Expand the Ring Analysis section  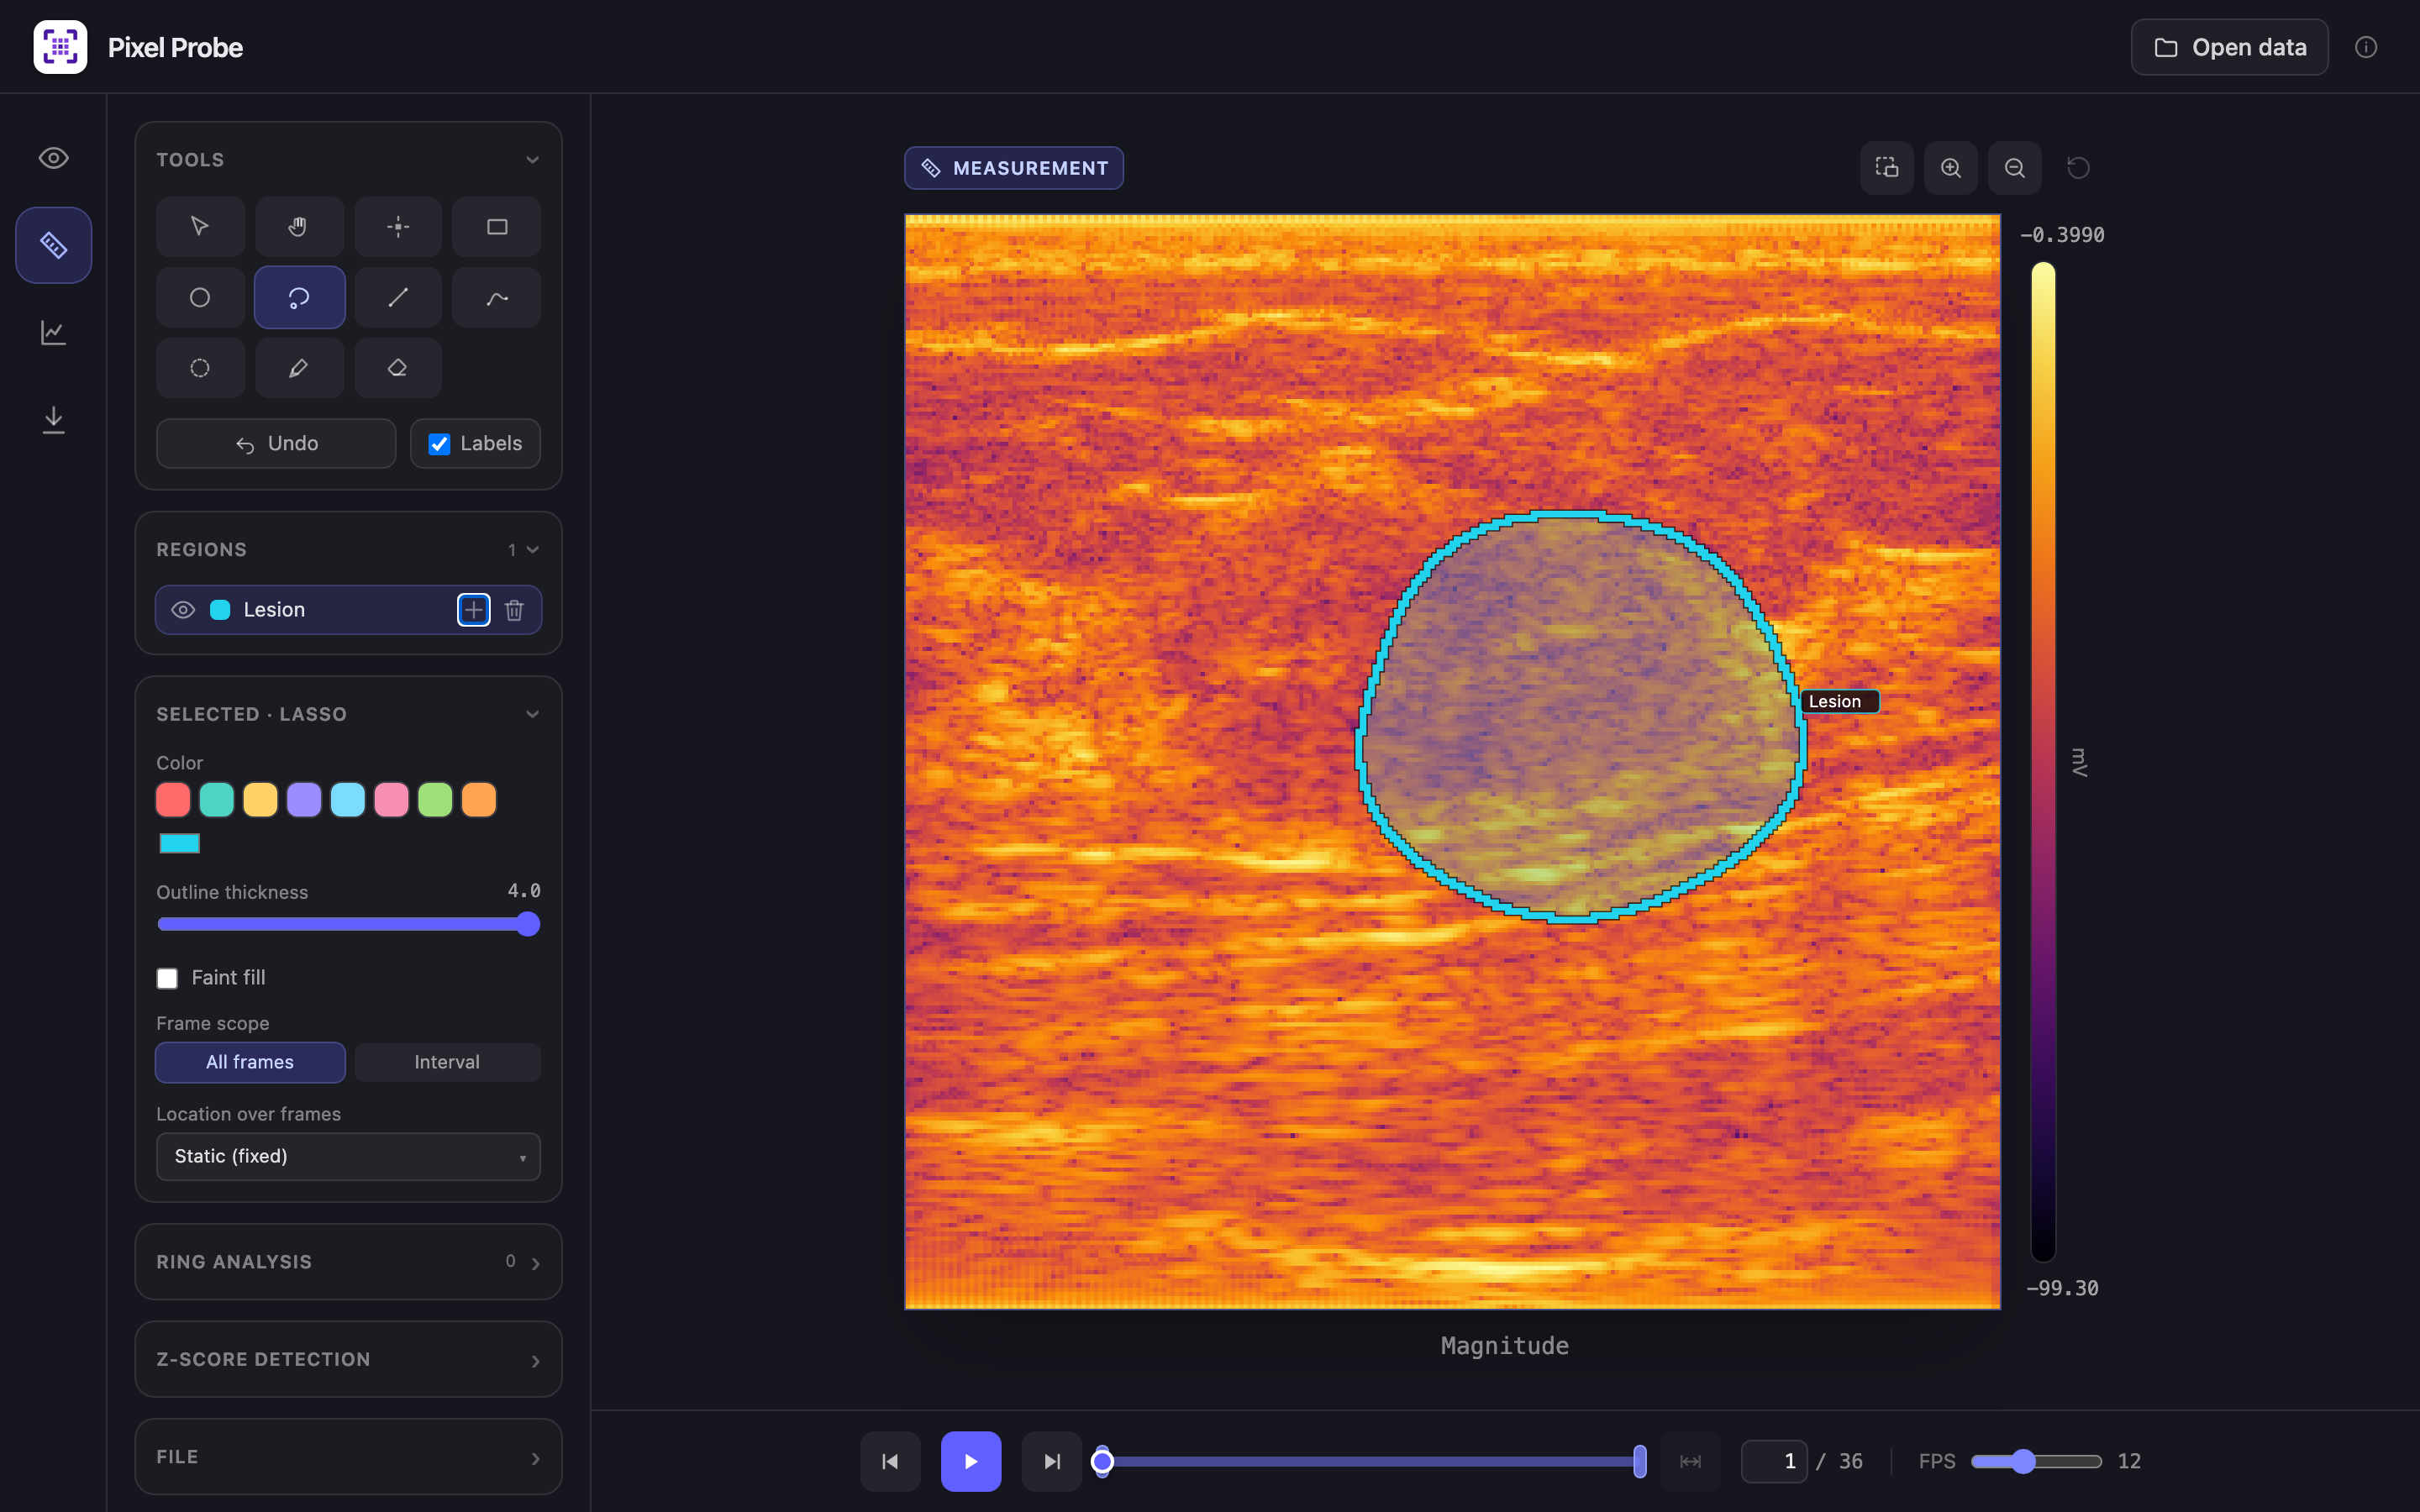coord(348,1262)
